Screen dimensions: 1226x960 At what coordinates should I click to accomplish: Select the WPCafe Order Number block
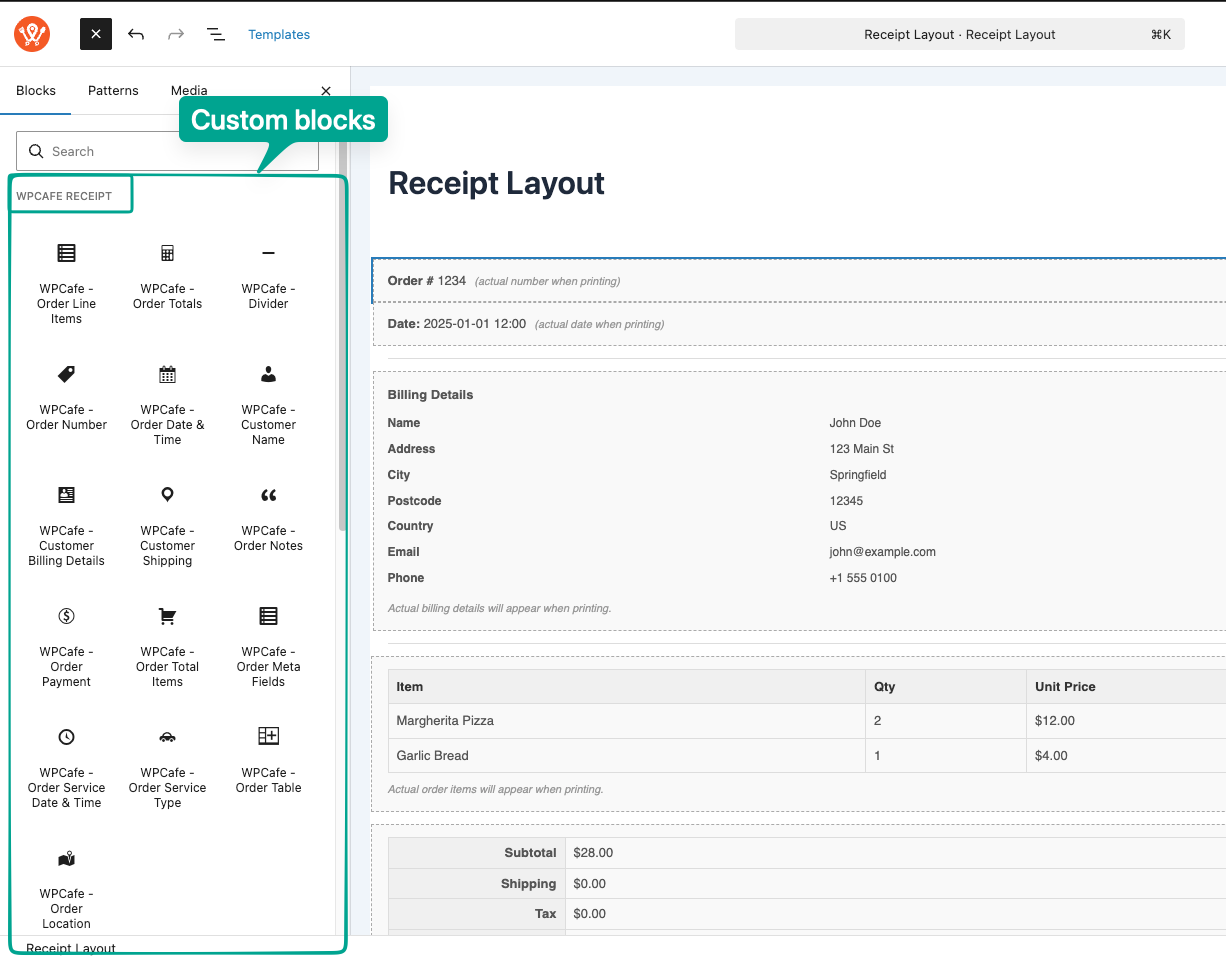[x=66, y=397]
